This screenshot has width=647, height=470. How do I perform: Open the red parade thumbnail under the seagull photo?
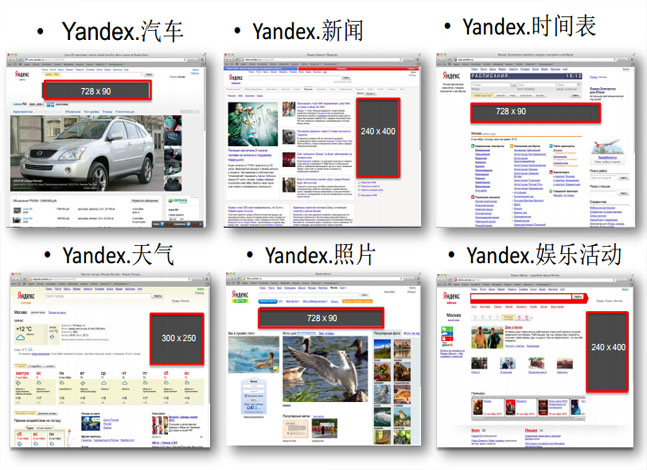pyautogui.click(x=324, y=429)
